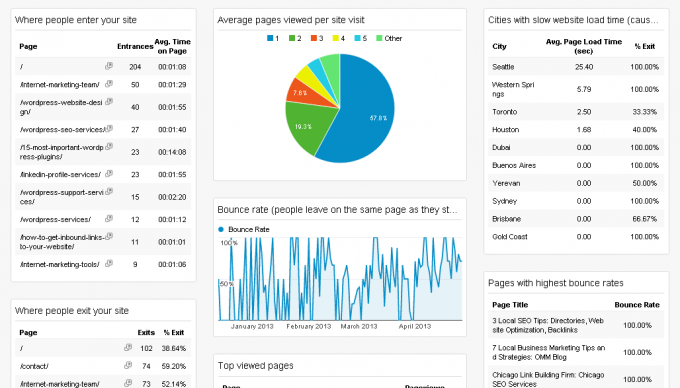Click Seattle's 25.40 load time value
Image resolution: width=680 pixels, height=388 pixels.
tap(584, 67)
